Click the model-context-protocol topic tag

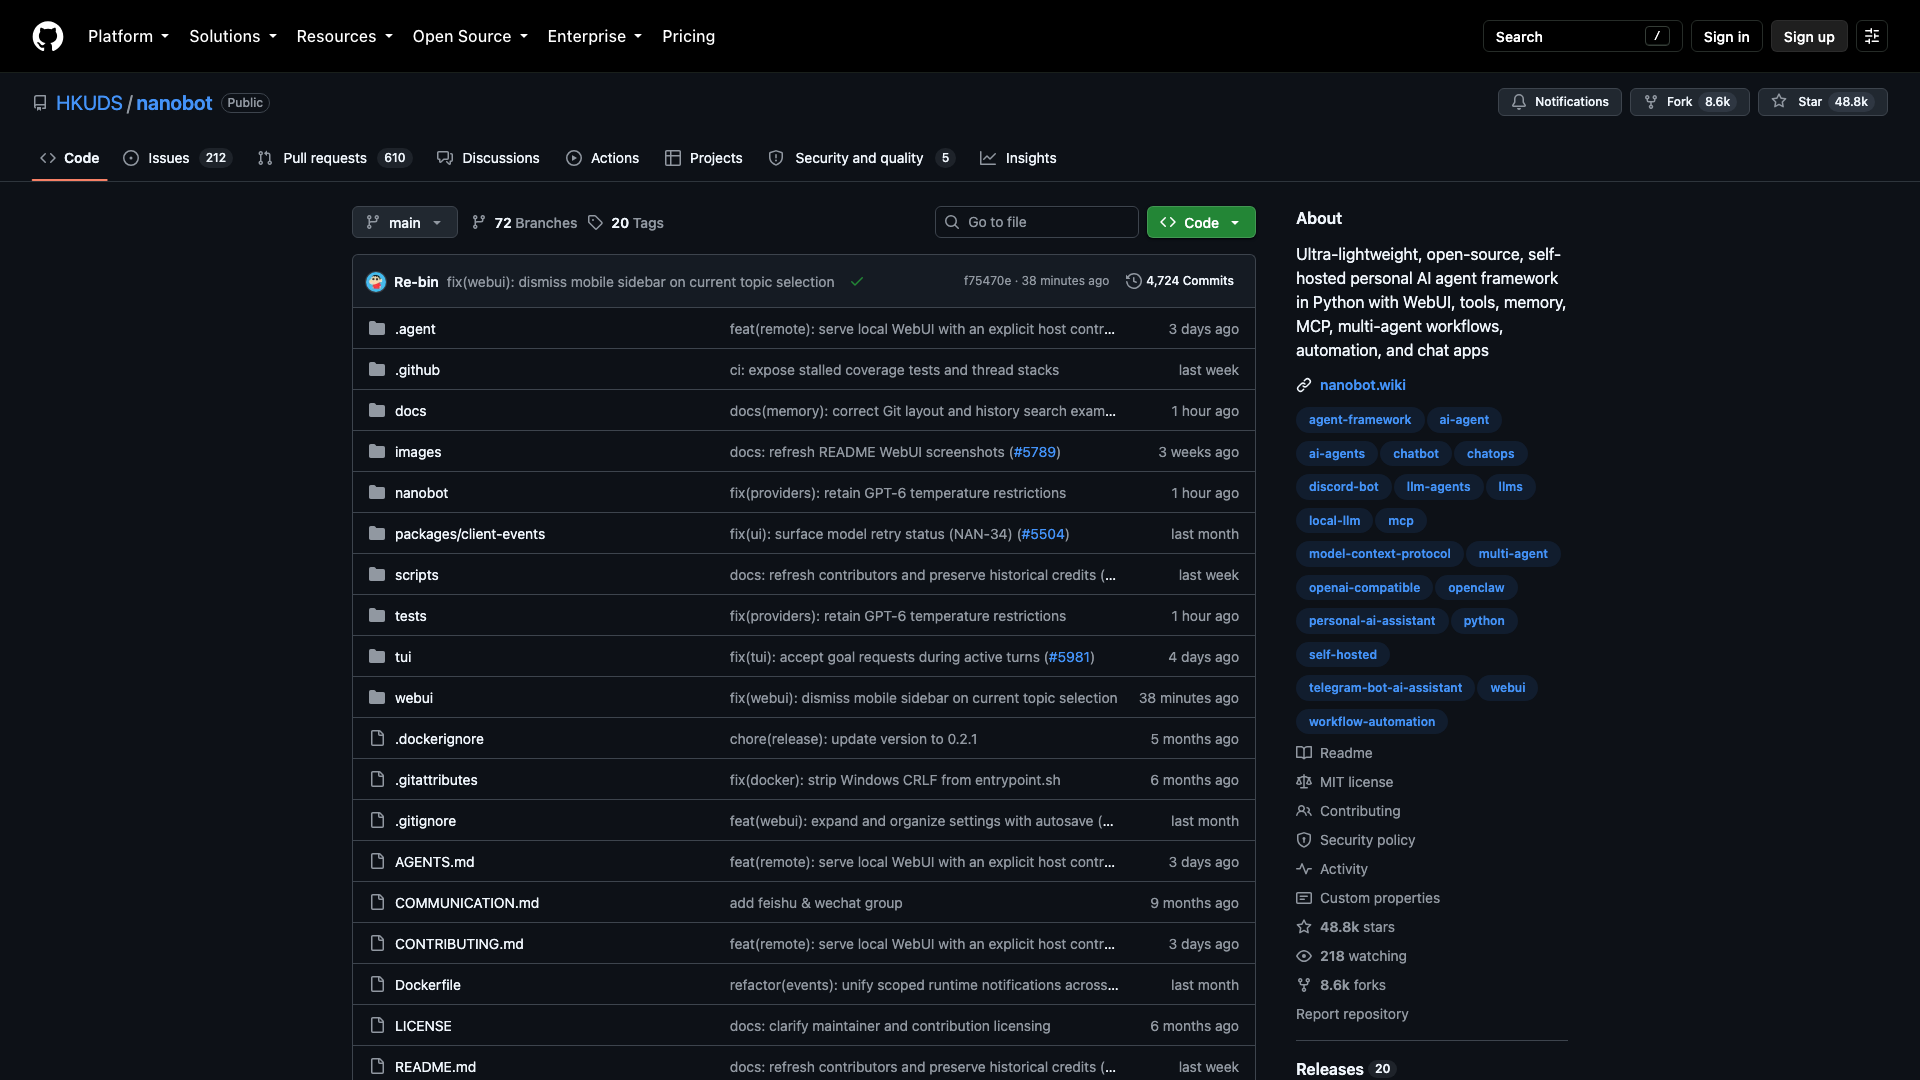pyautogui.click(x=1379, y=554)
